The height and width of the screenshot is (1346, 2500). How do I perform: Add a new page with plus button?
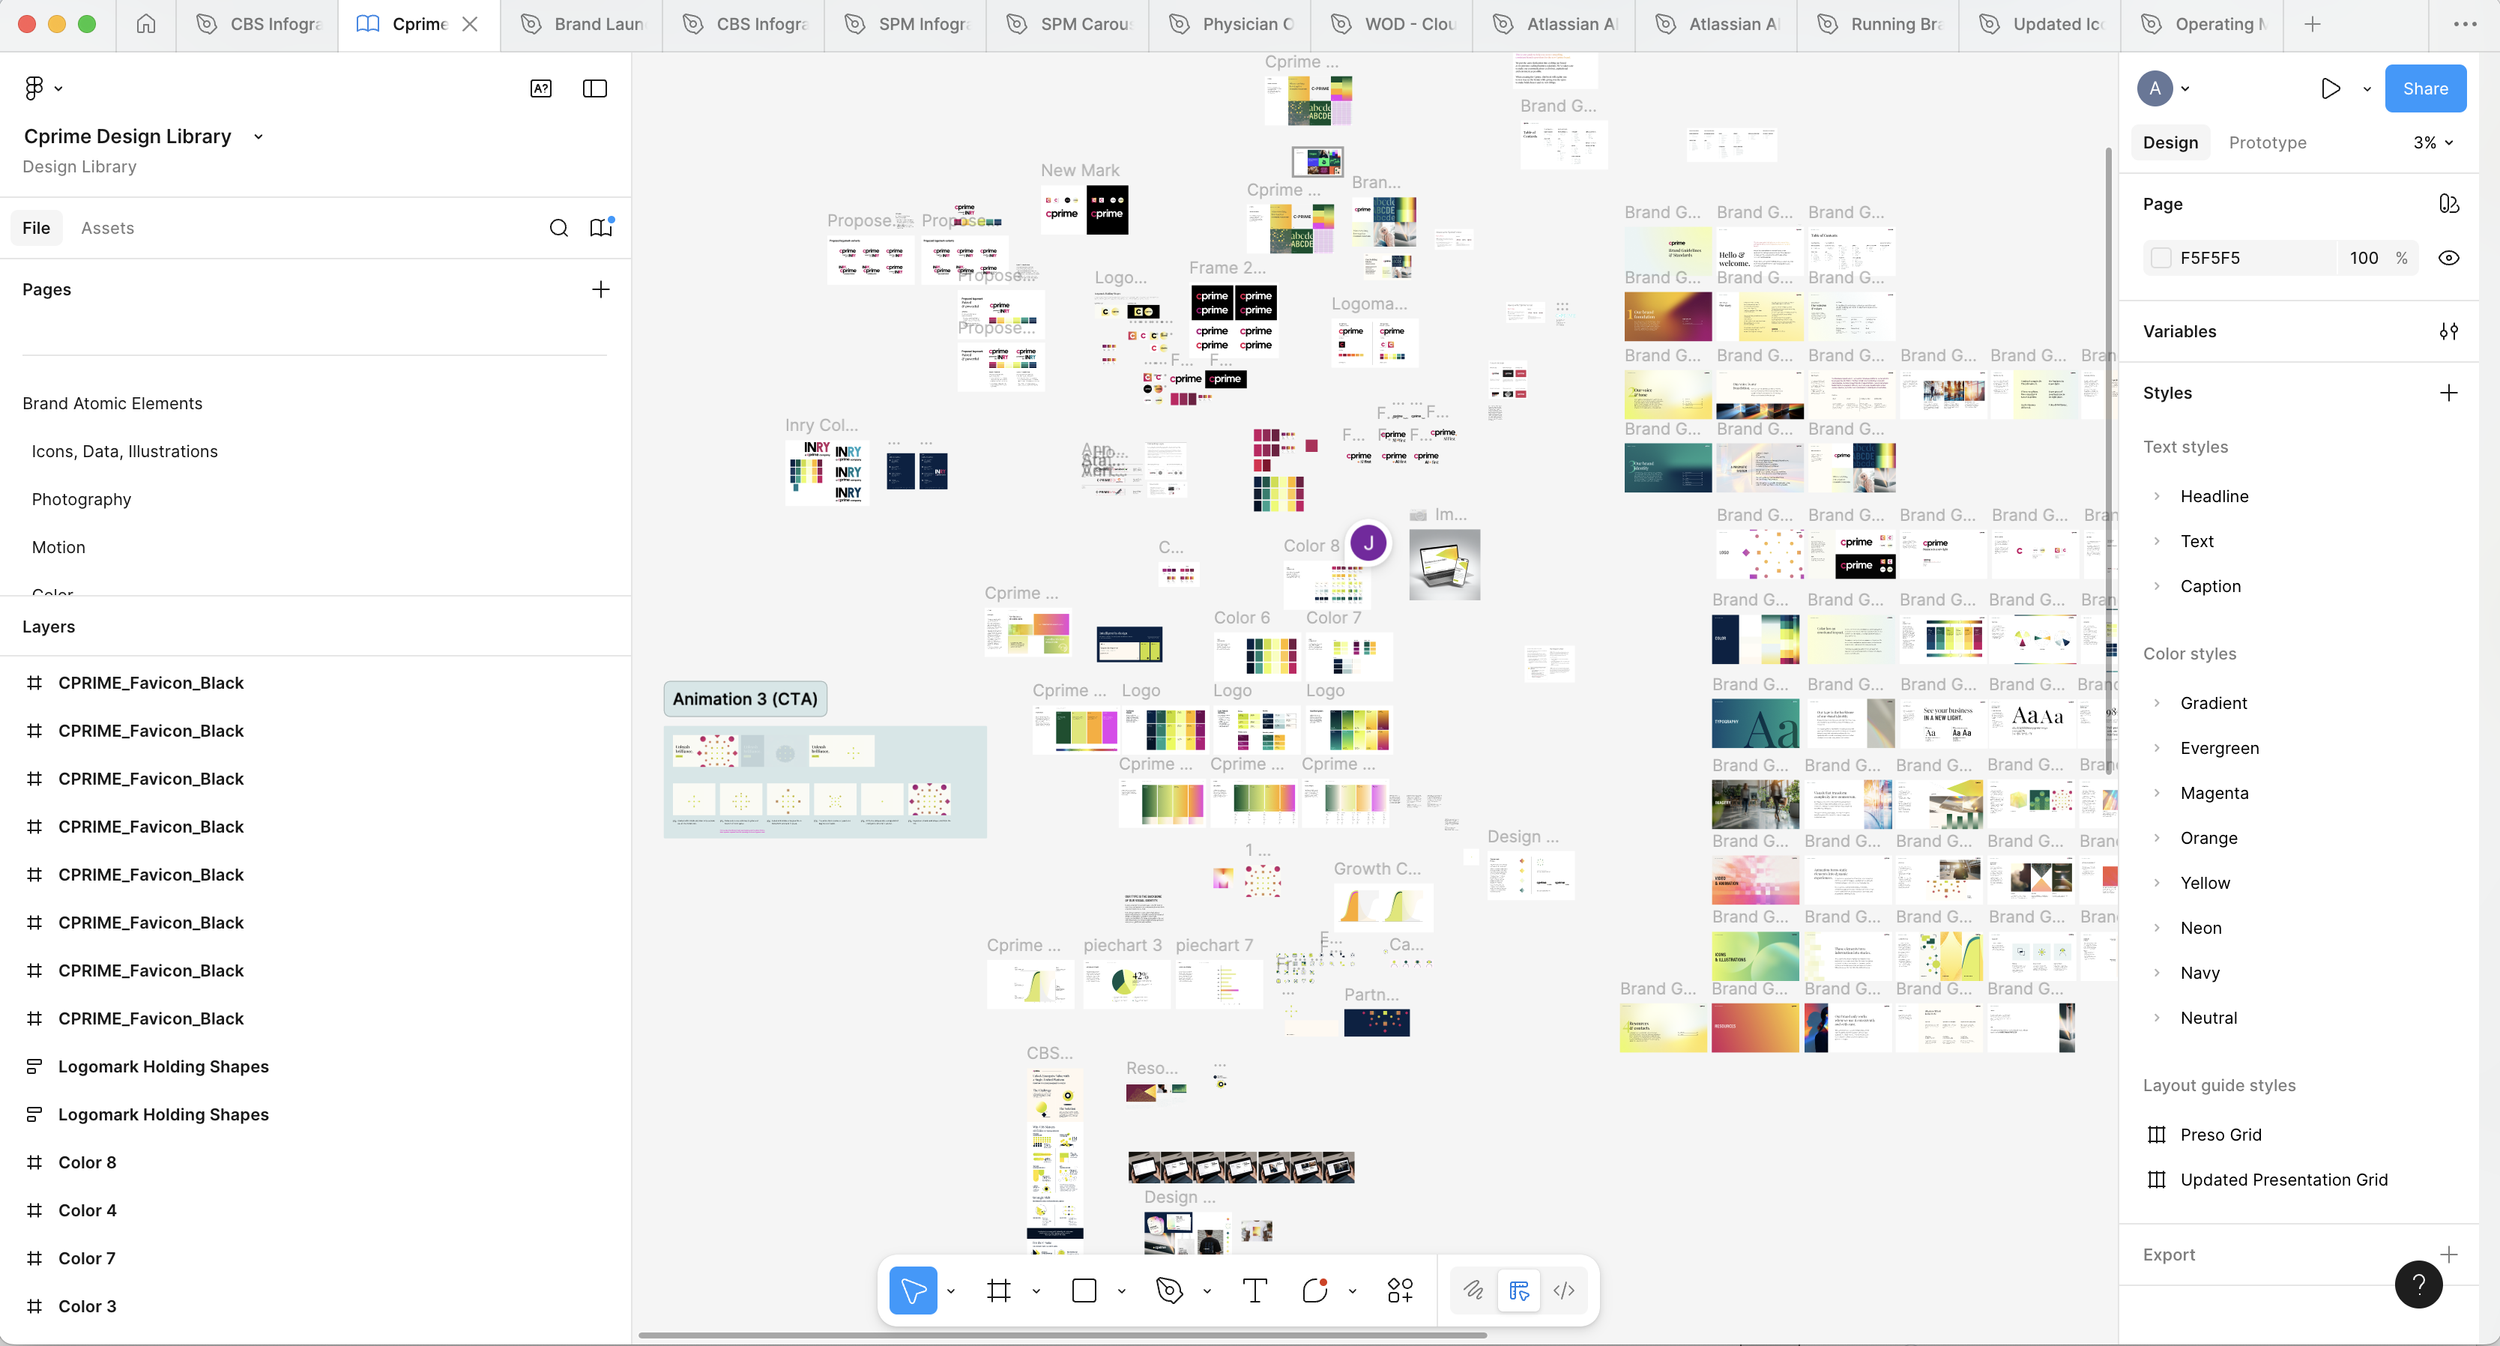click(x=600, y=290)
